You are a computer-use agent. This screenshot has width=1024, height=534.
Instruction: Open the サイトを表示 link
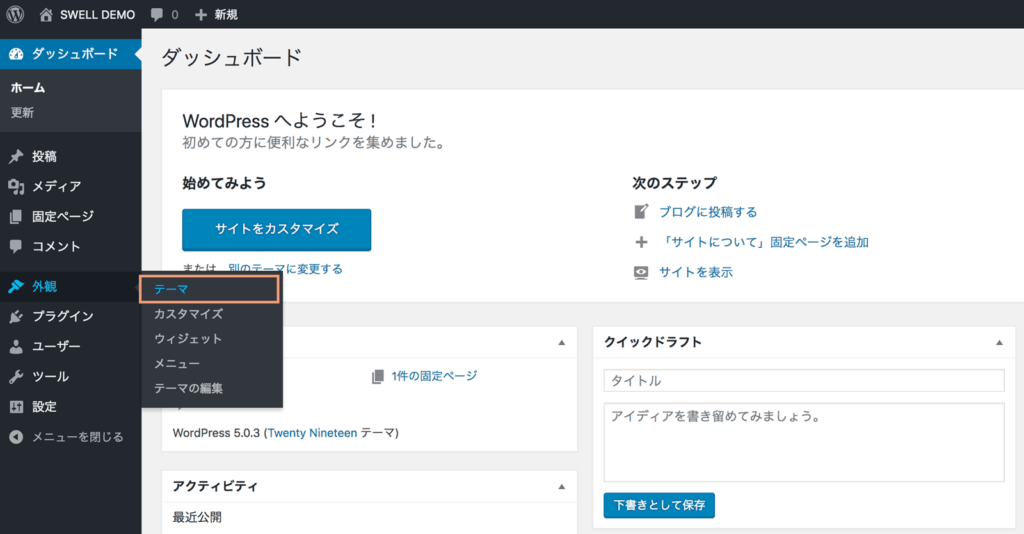(x=696, y=272)
